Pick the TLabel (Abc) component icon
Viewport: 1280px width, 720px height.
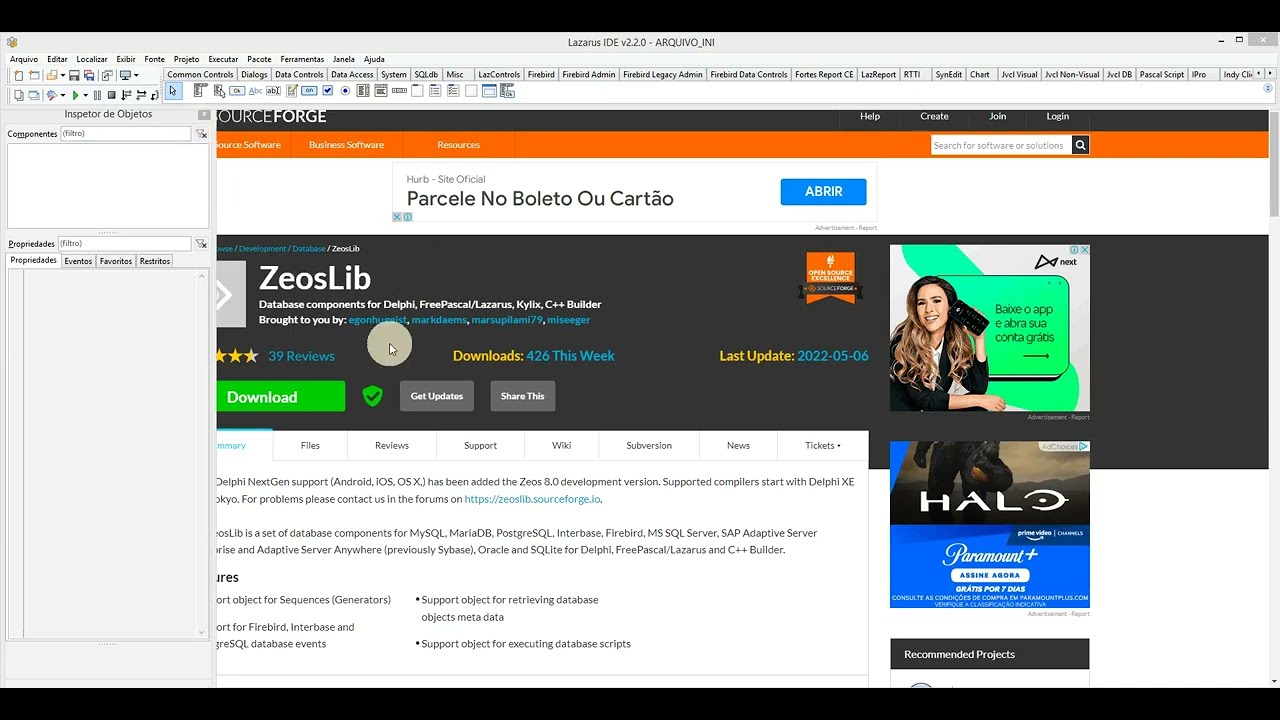tap(255, 91)
